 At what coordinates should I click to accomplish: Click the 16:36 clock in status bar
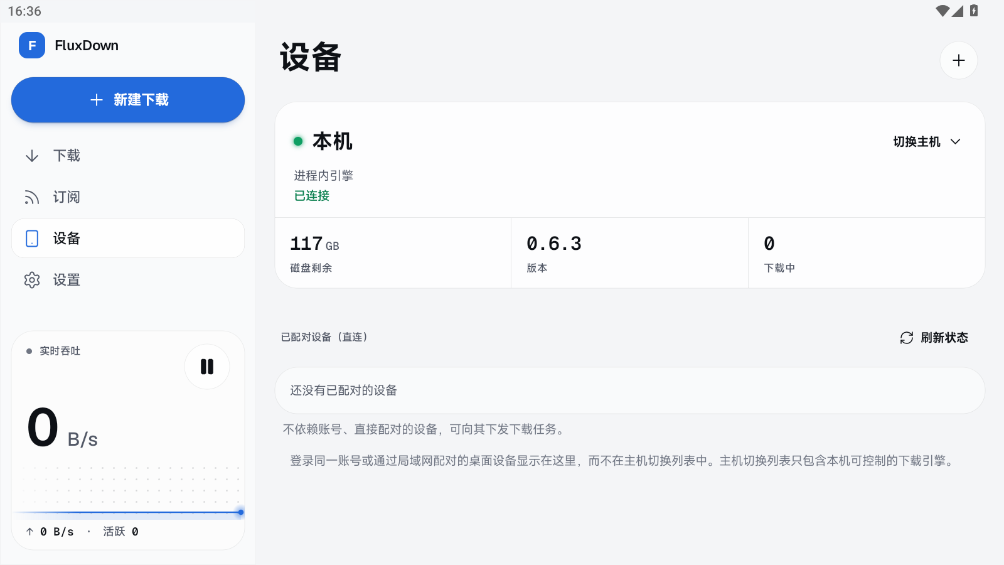coord(25,12)
